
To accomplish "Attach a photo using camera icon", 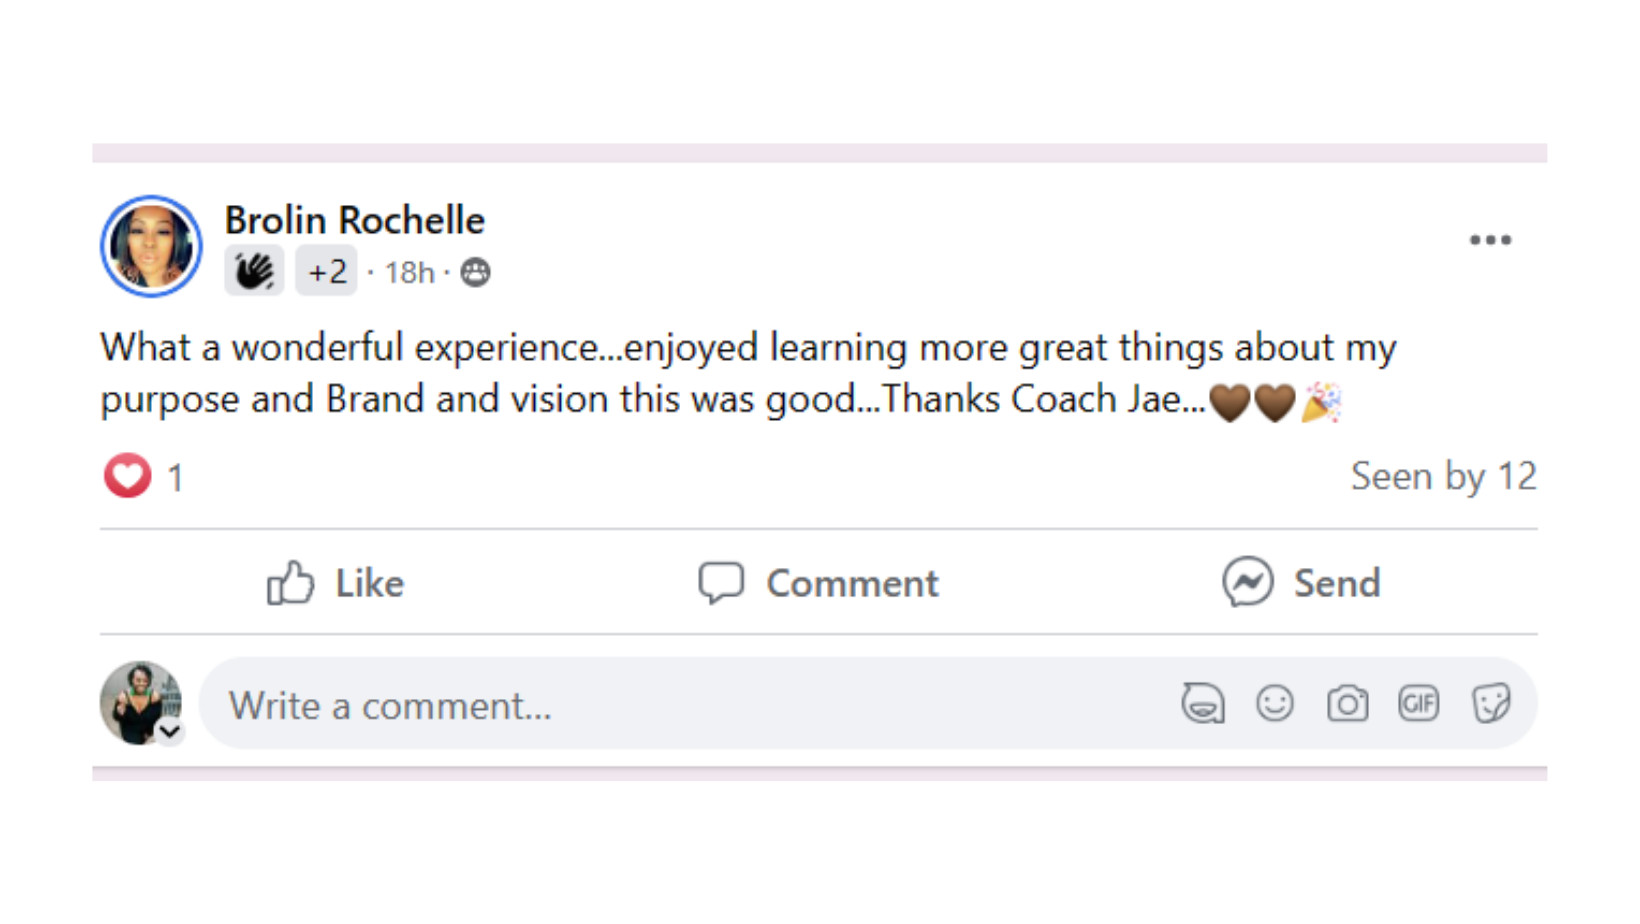I will pos(1347,703).
